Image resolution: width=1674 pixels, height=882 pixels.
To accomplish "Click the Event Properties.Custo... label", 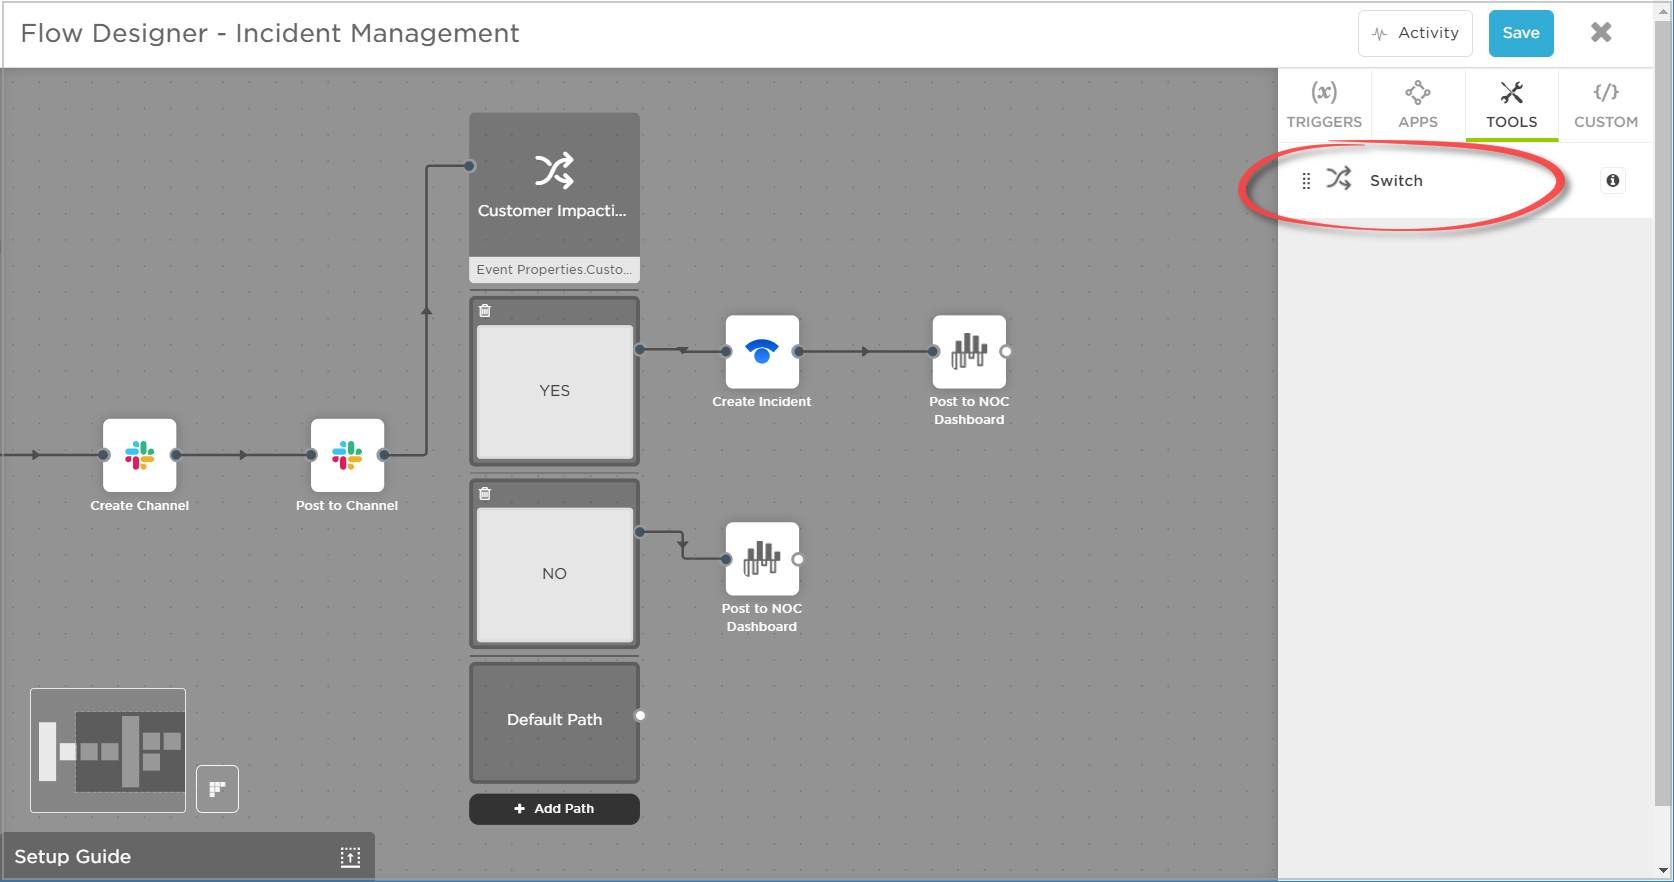I will pos(554,270).
